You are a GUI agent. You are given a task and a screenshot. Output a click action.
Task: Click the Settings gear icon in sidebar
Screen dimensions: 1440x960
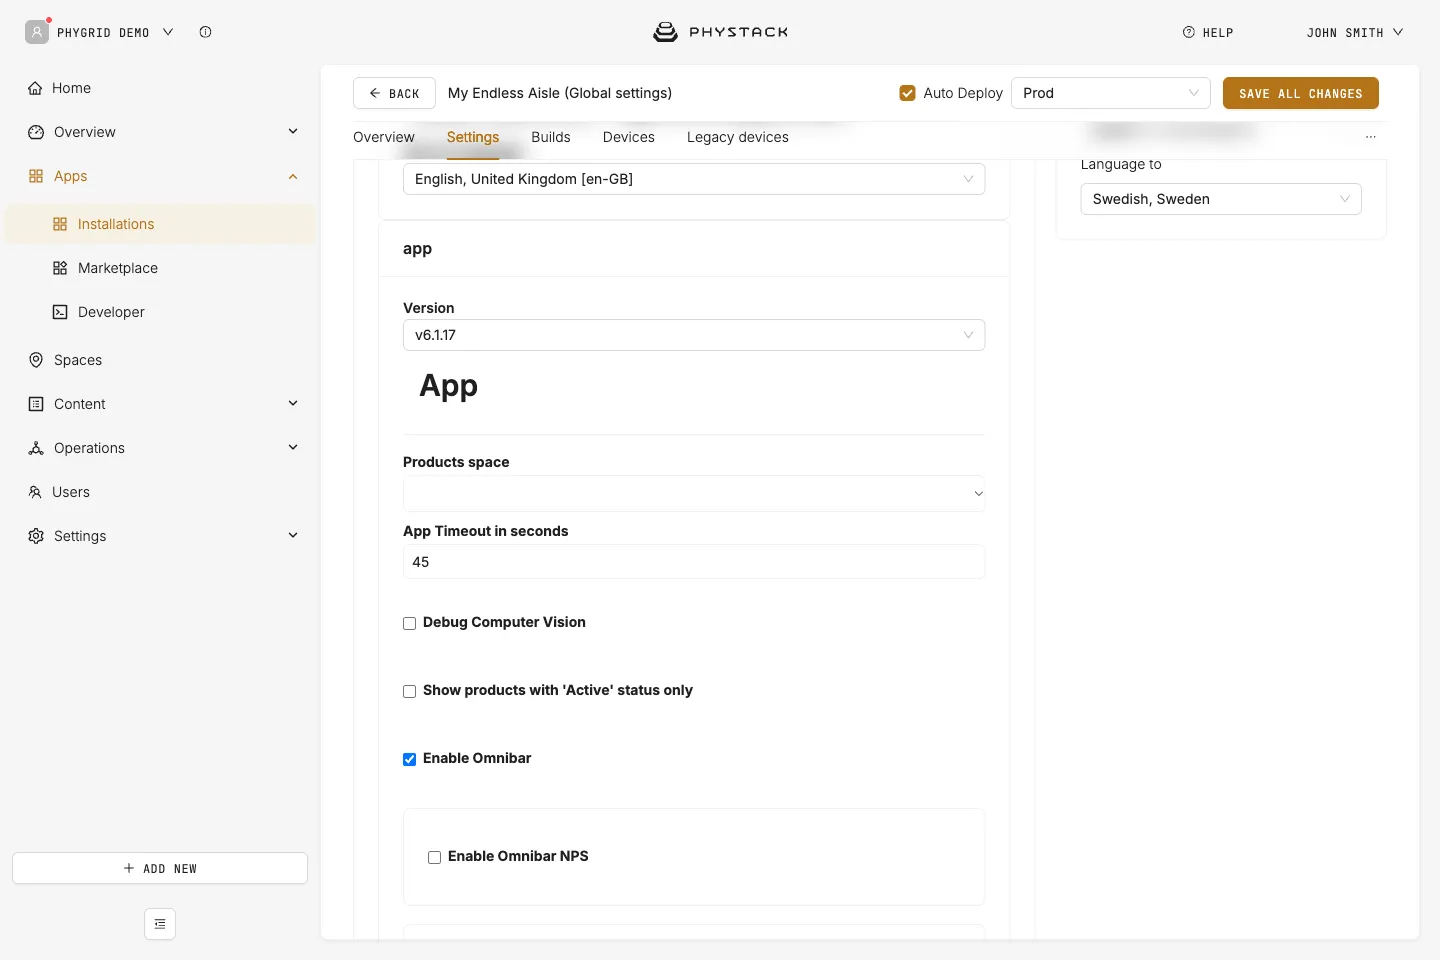[36, 536]
